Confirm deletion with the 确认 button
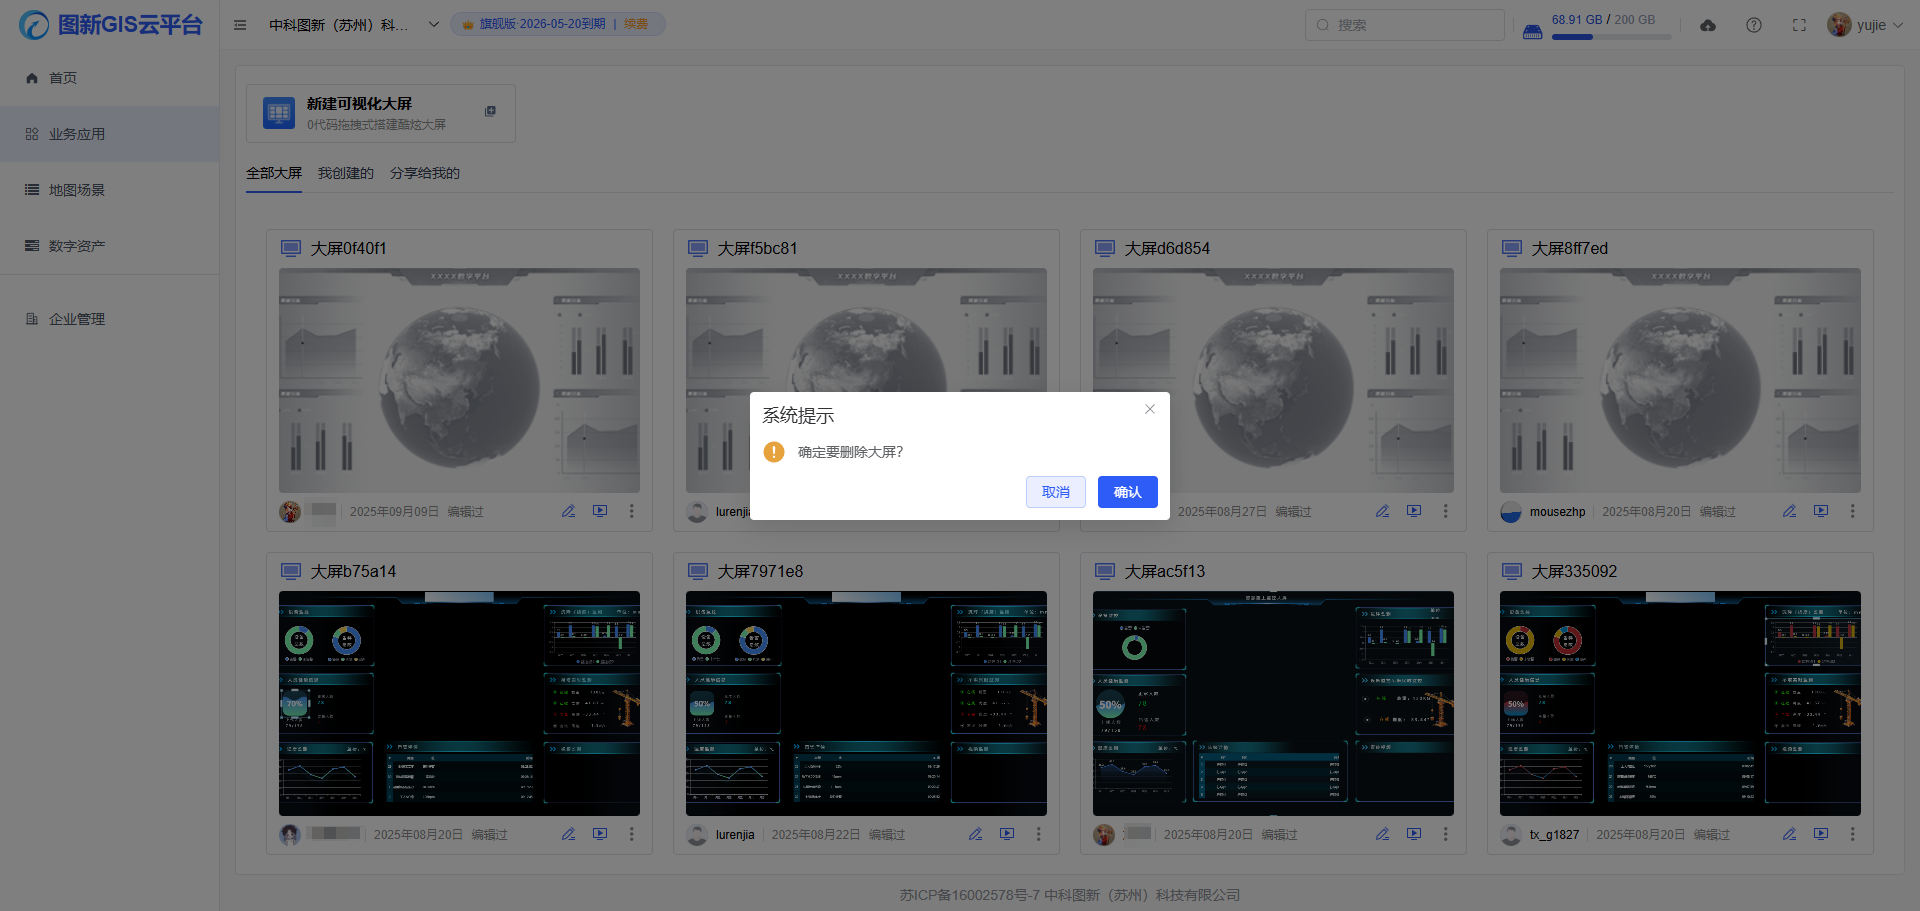Image resolution: width=1920 pixels, height=911 pixels. pyautogui.click(x=1127, y=492)
